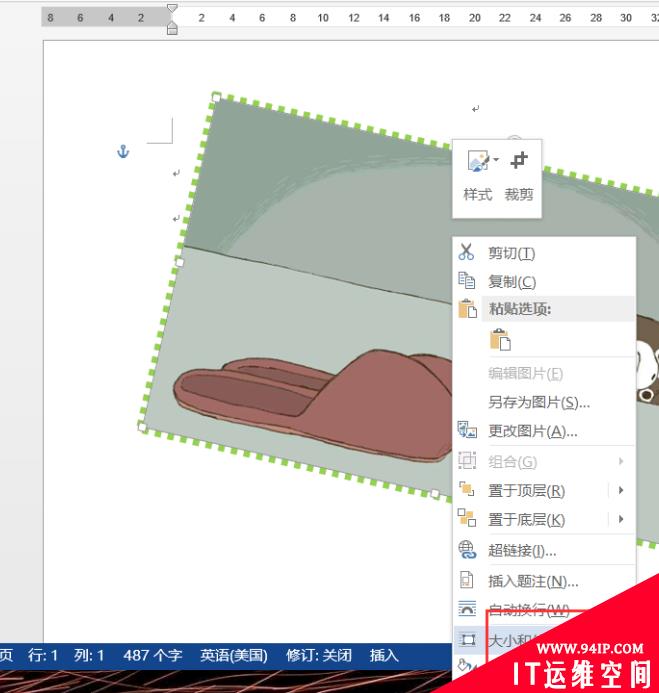The image size is (659, 693).
Task: Expand the 置于顶层 submenu arrow
Action: point(621,490)
